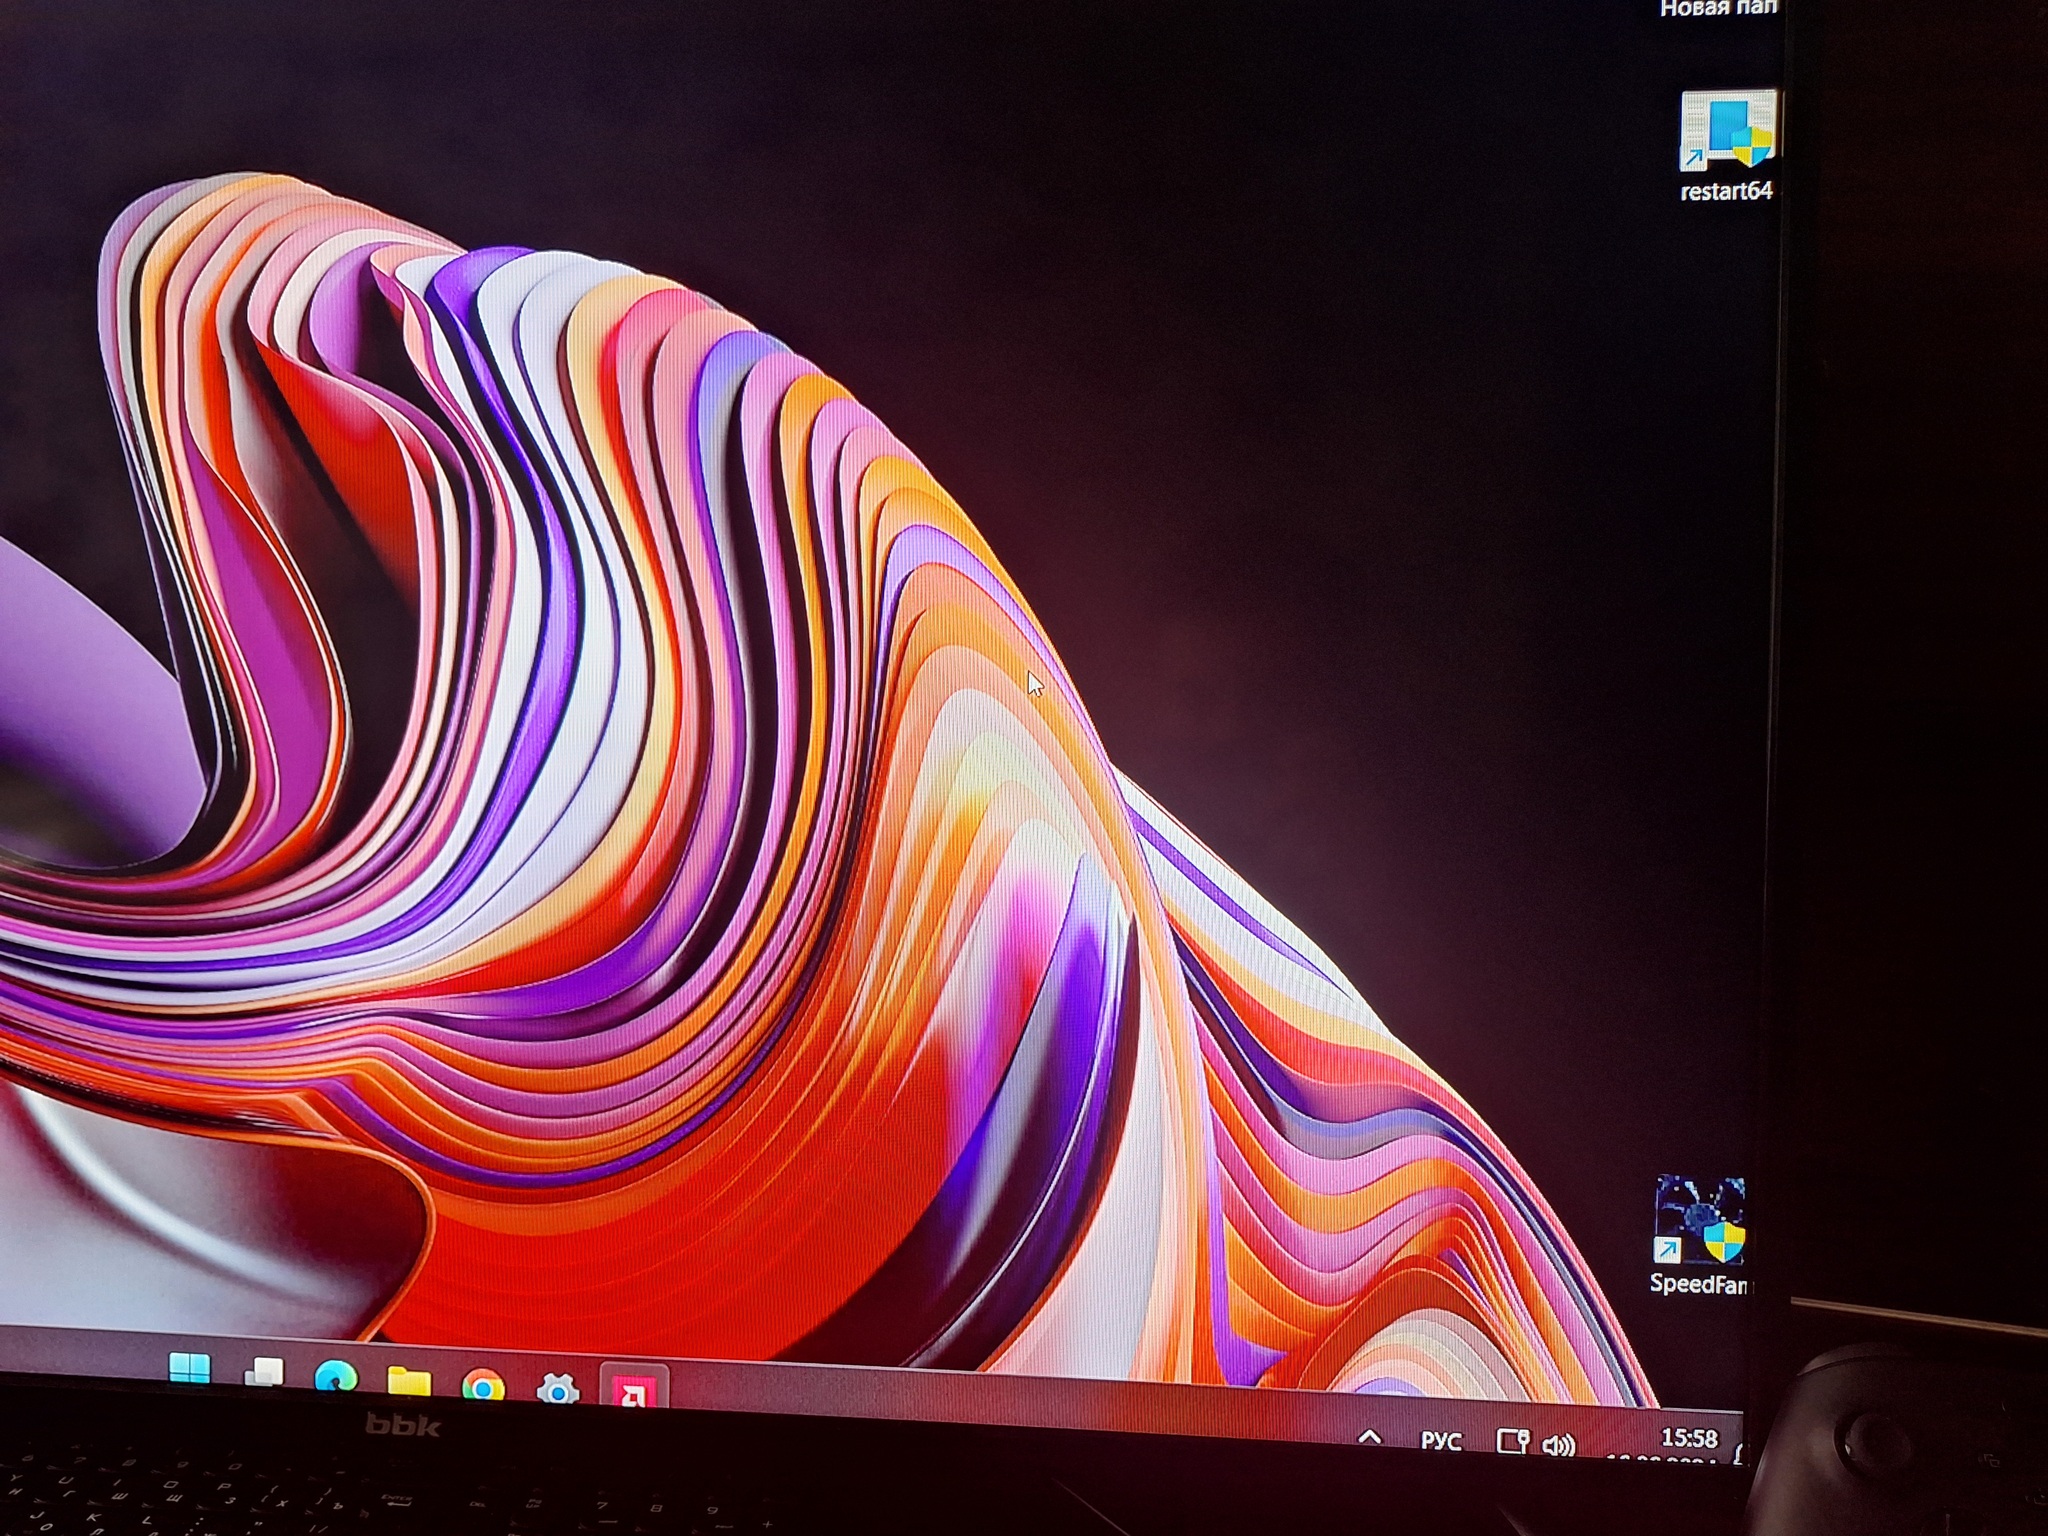
Task: Open the volume speaker tray icon
Action: point(1559,1445)
